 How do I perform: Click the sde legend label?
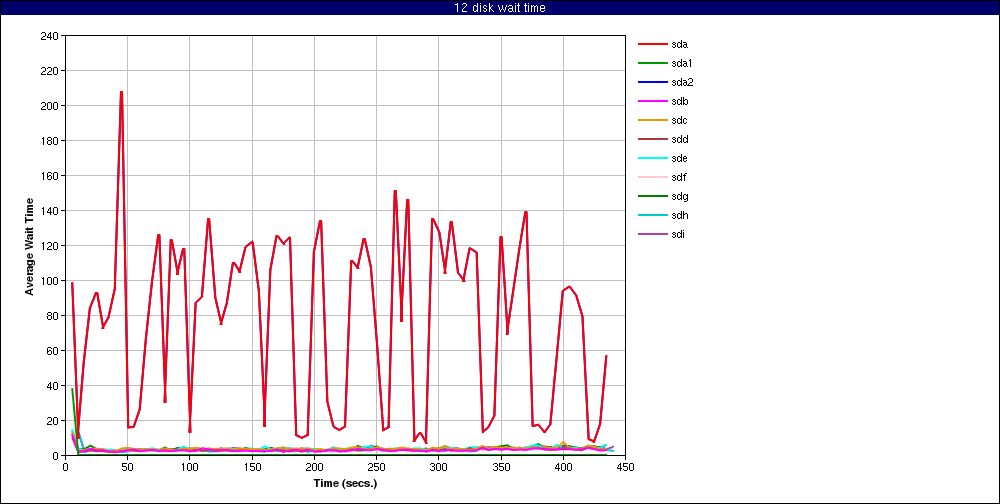679,158
